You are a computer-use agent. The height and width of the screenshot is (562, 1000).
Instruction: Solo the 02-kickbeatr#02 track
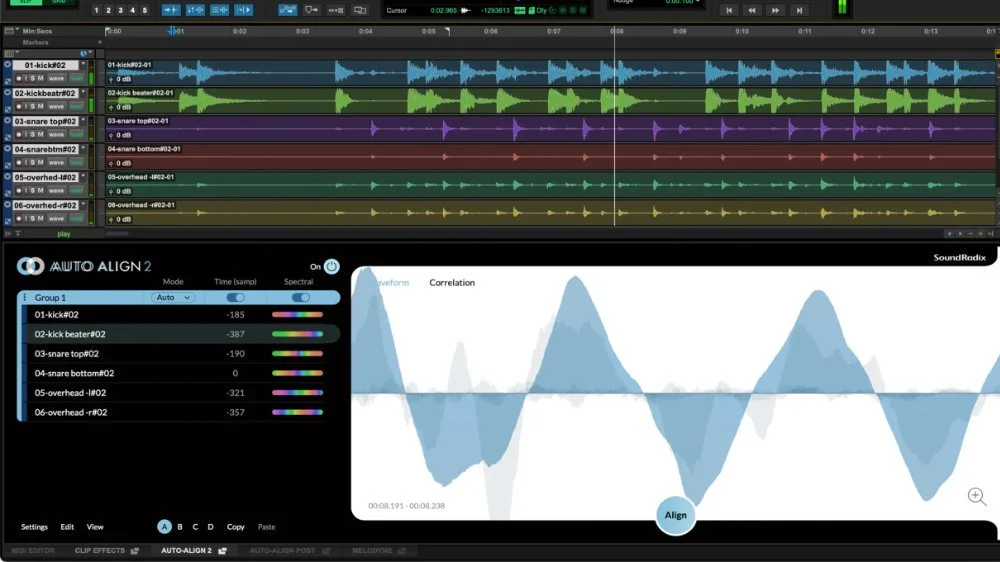[x=33, y=107]
